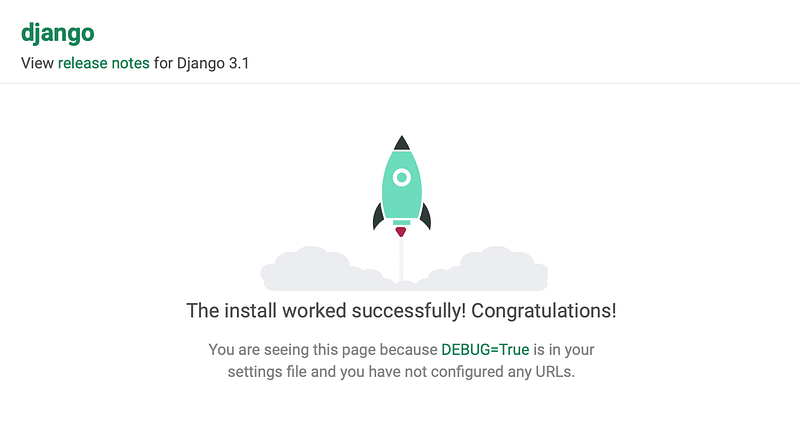Viewport: 800px width, 431px height.
Task: Click the "The install worked successfully!" heading
Action: pyautogui.click(x=326, y=311)
